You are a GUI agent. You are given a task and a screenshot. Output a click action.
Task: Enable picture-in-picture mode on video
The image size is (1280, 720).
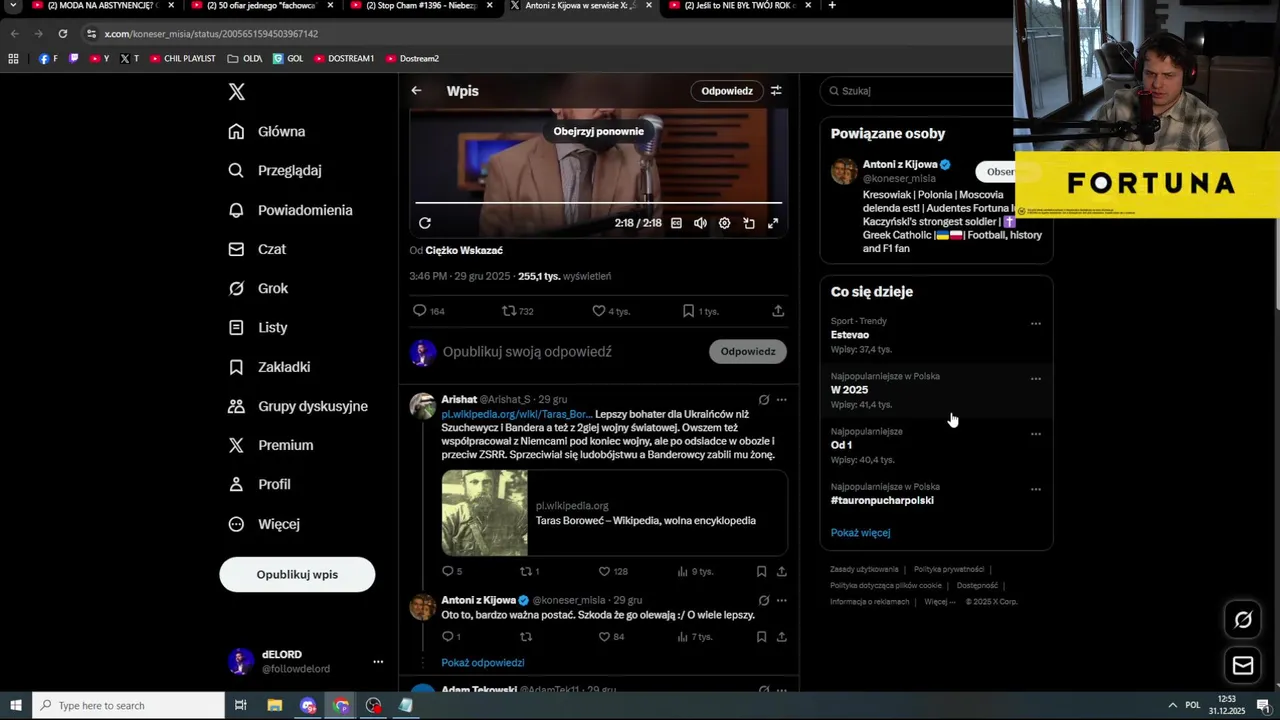pos(749,223)
